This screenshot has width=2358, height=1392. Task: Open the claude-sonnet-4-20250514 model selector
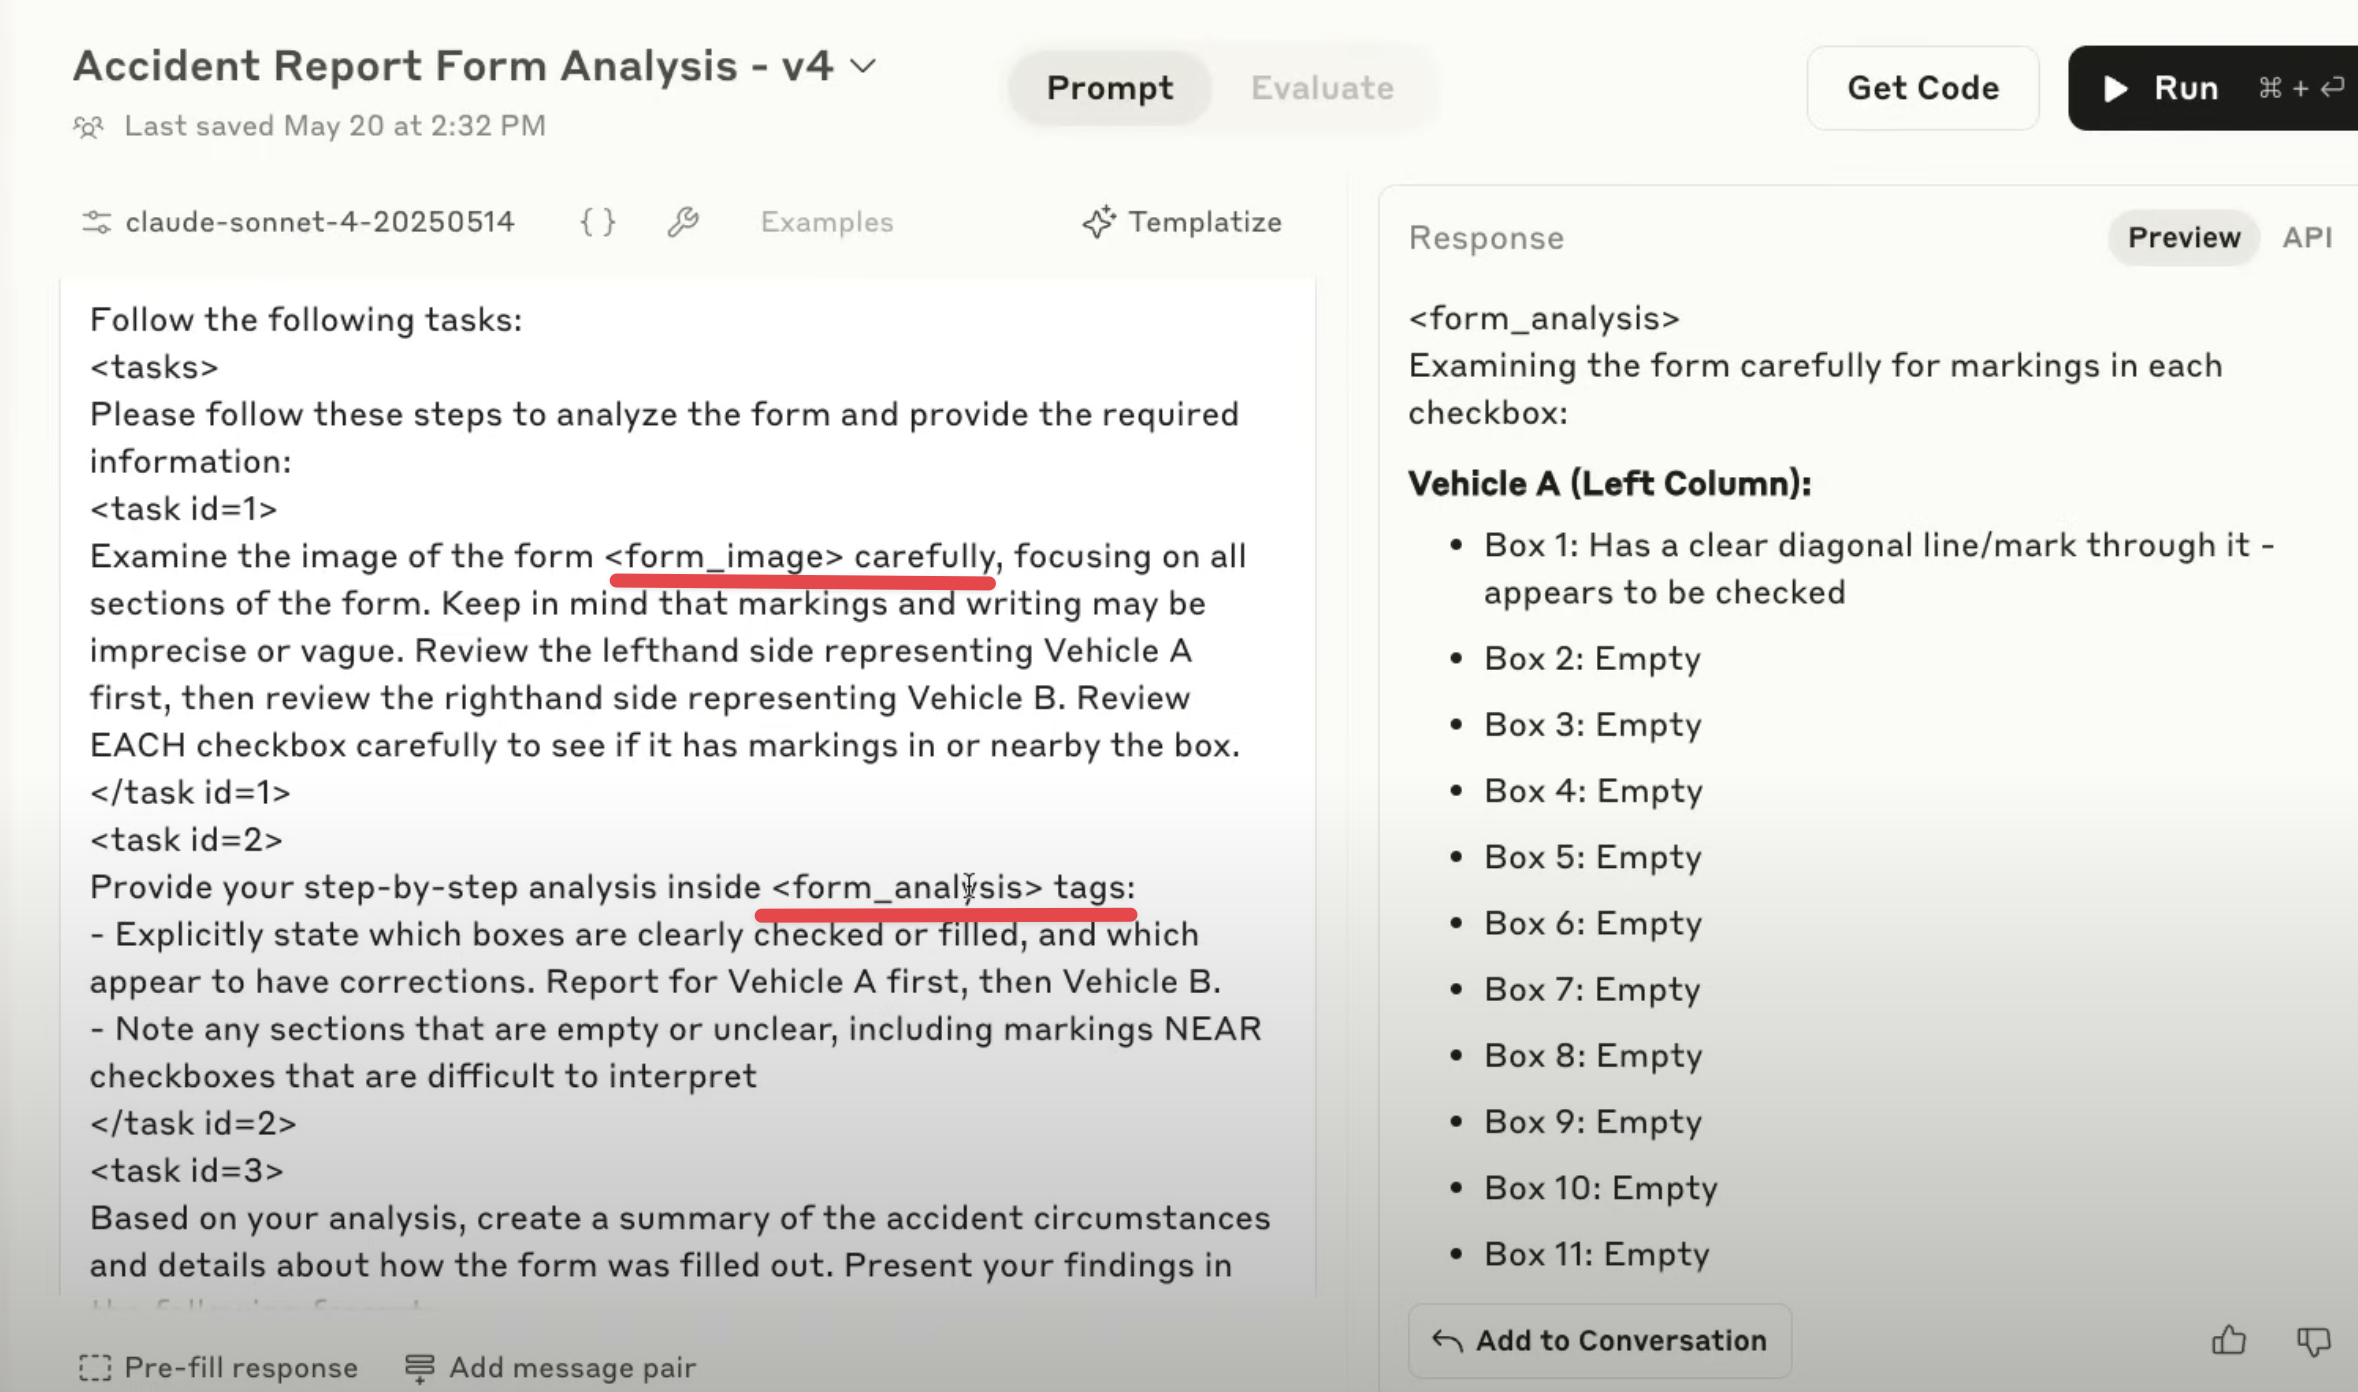pos(319,221)
